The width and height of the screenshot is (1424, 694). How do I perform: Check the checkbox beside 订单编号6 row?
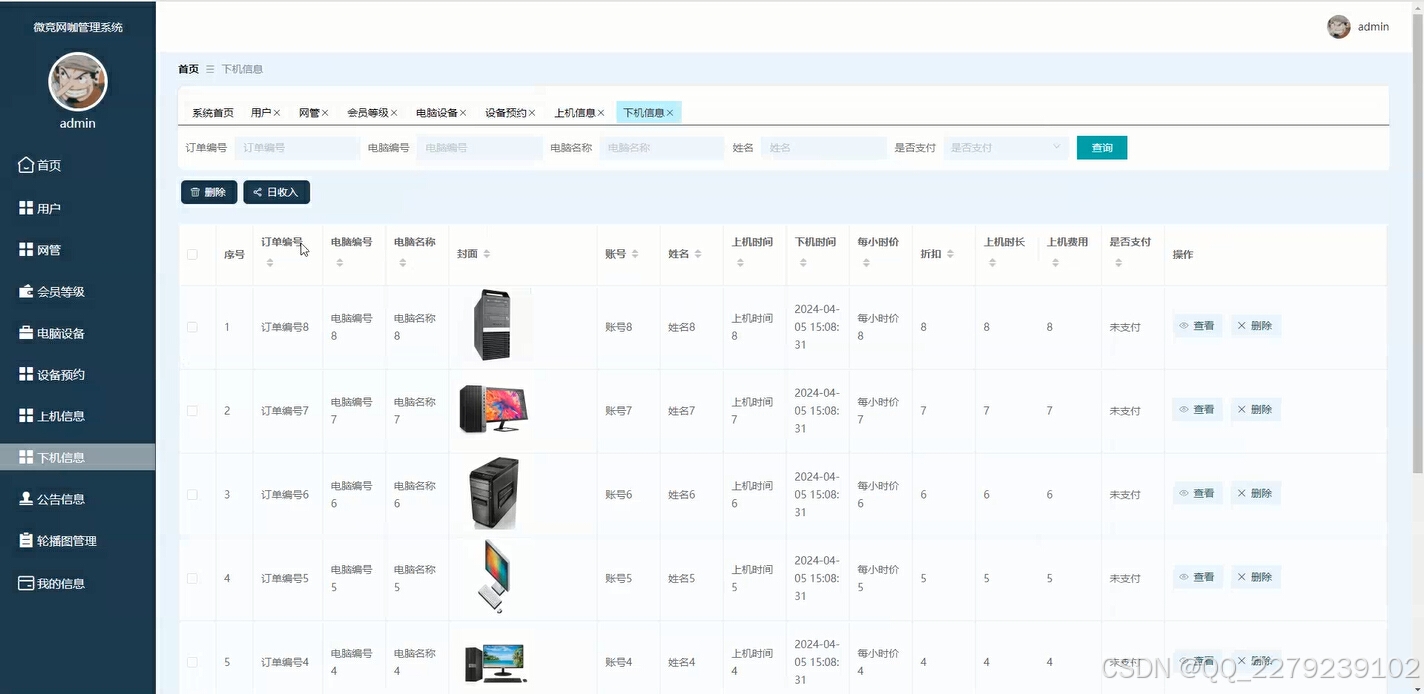pyautogui.click(x=193, y=493)
